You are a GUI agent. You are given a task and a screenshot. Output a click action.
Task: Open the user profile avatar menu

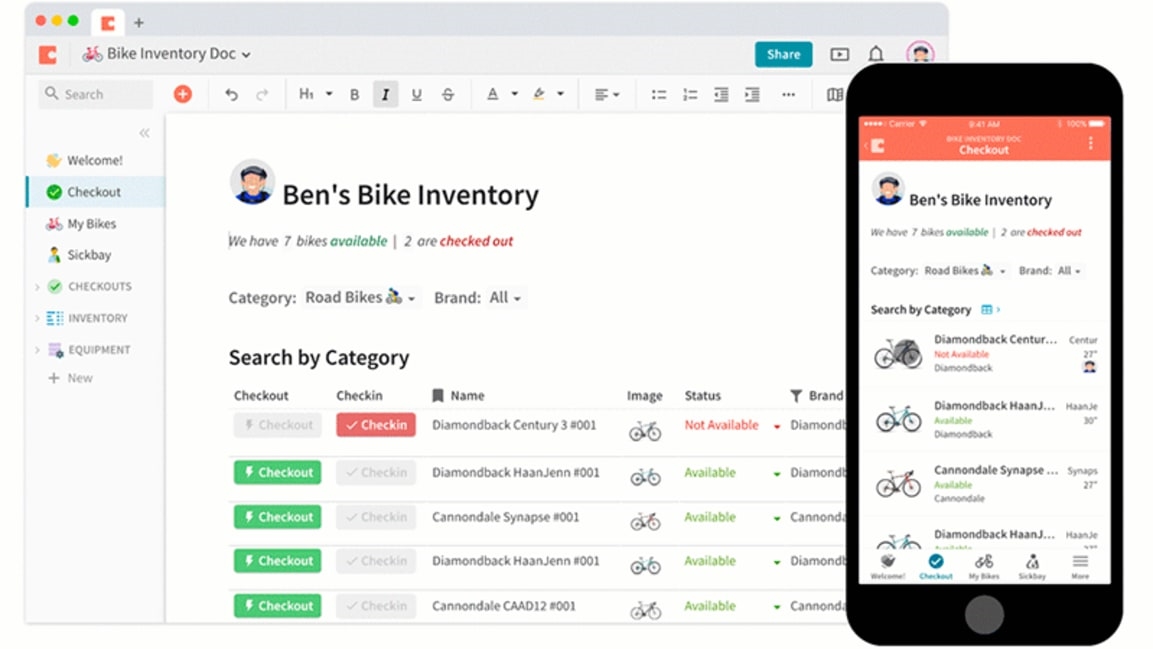pos(920,54)
